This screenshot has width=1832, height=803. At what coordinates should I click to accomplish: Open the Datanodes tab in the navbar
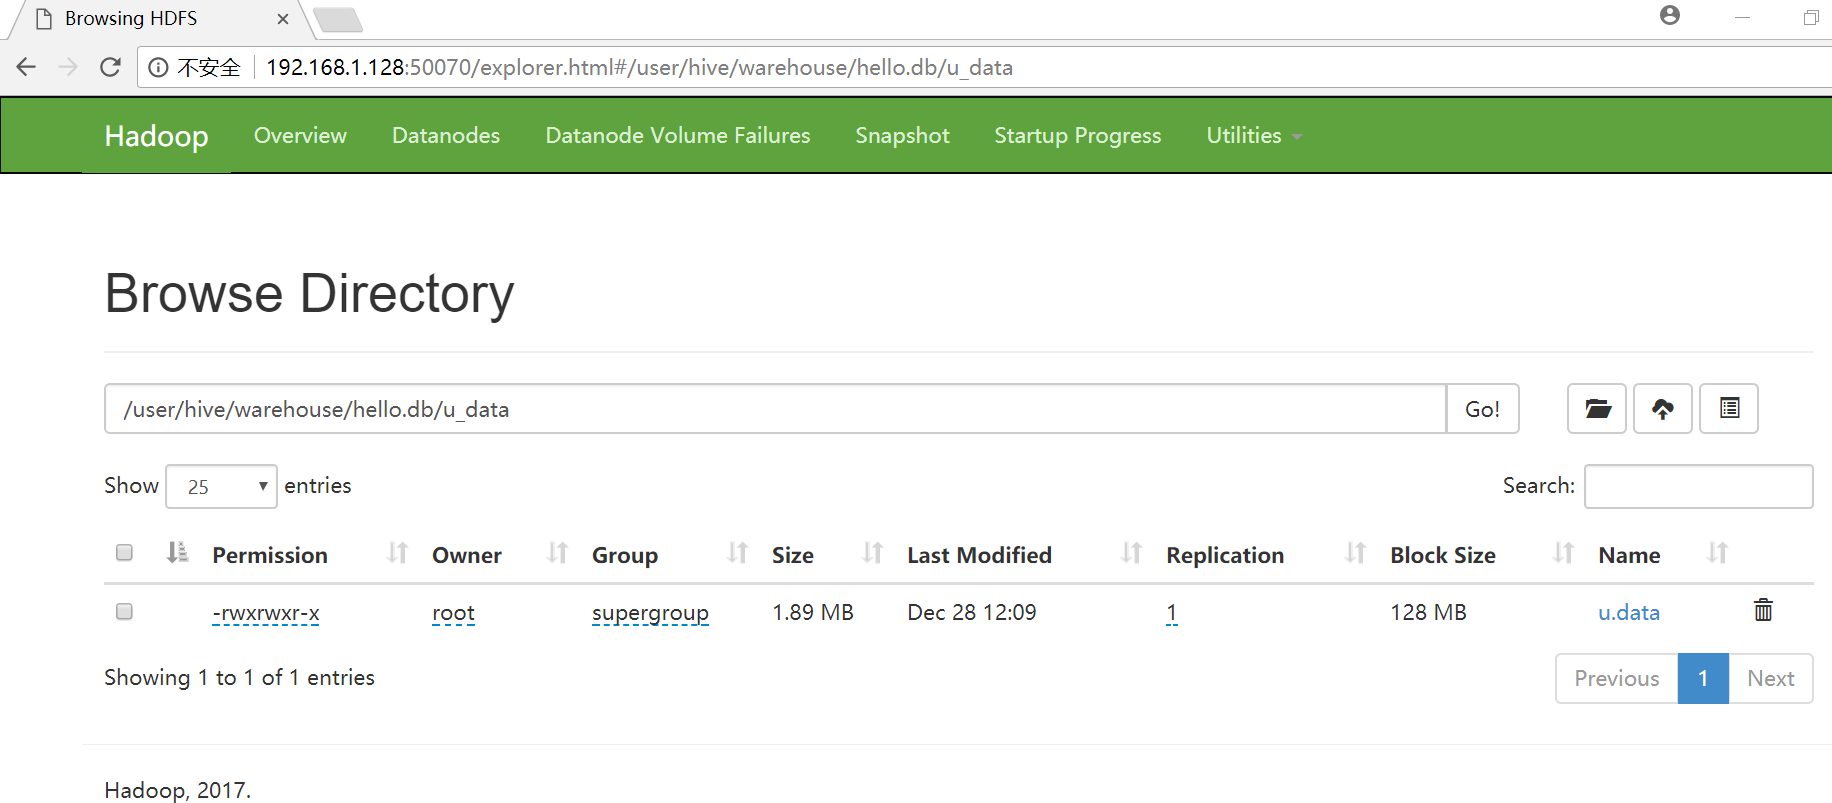(x=446, y=136)
